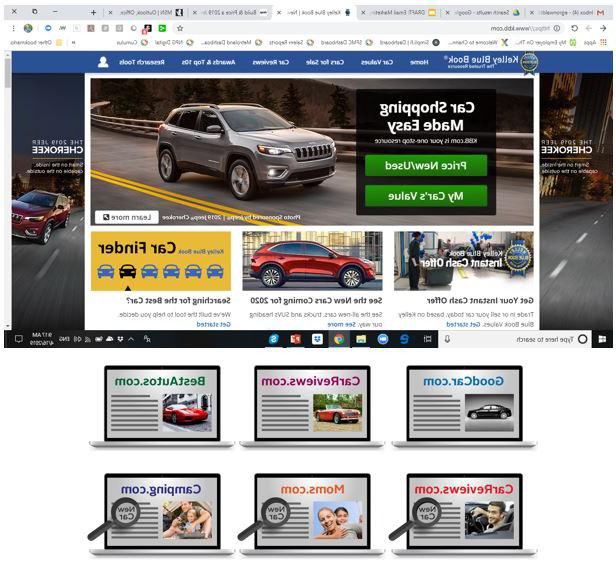
Task: Select the black car icon in Car Finder
Action: click(x=127, y=271)
